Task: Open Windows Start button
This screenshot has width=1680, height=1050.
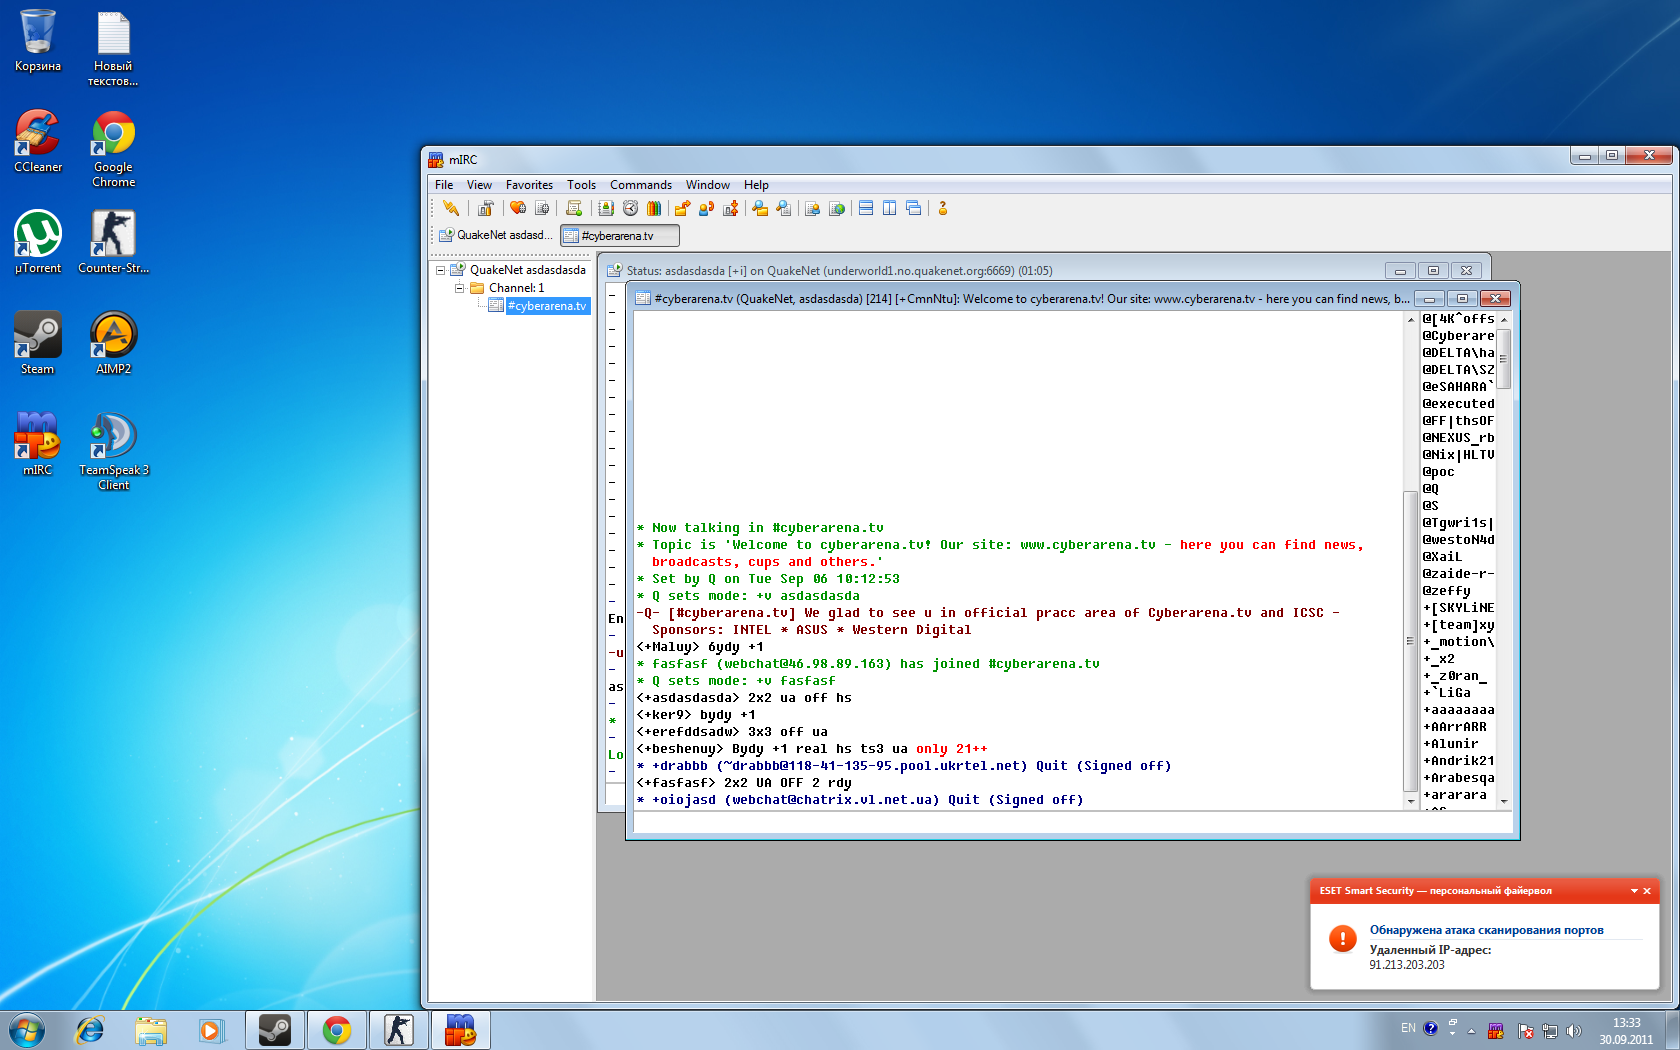Action: point(27,1030)
